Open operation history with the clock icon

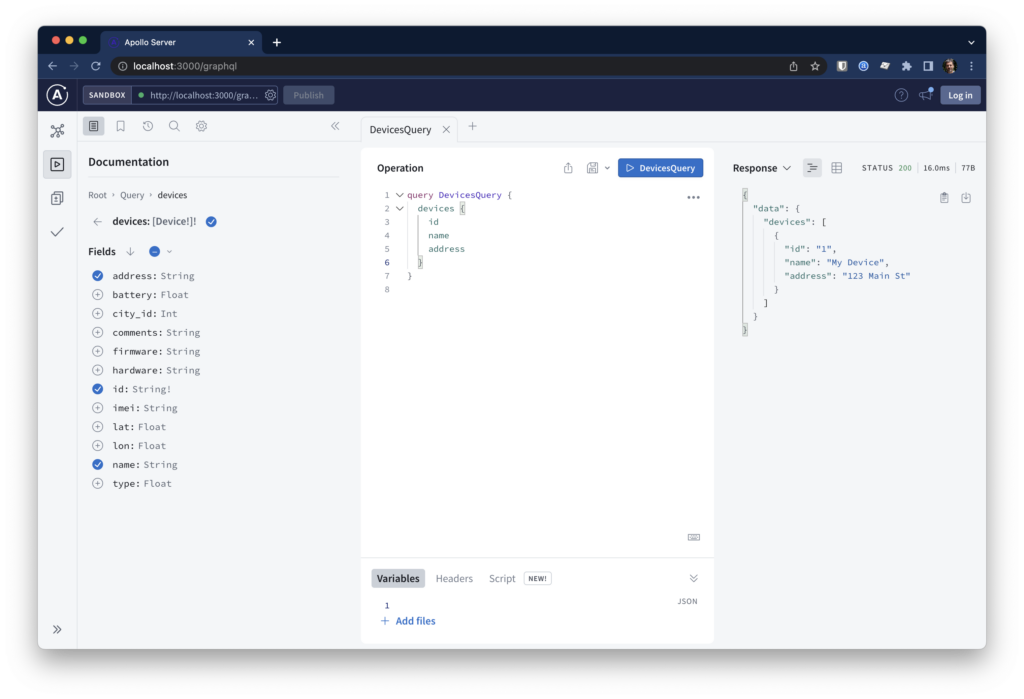click(148, 125)
